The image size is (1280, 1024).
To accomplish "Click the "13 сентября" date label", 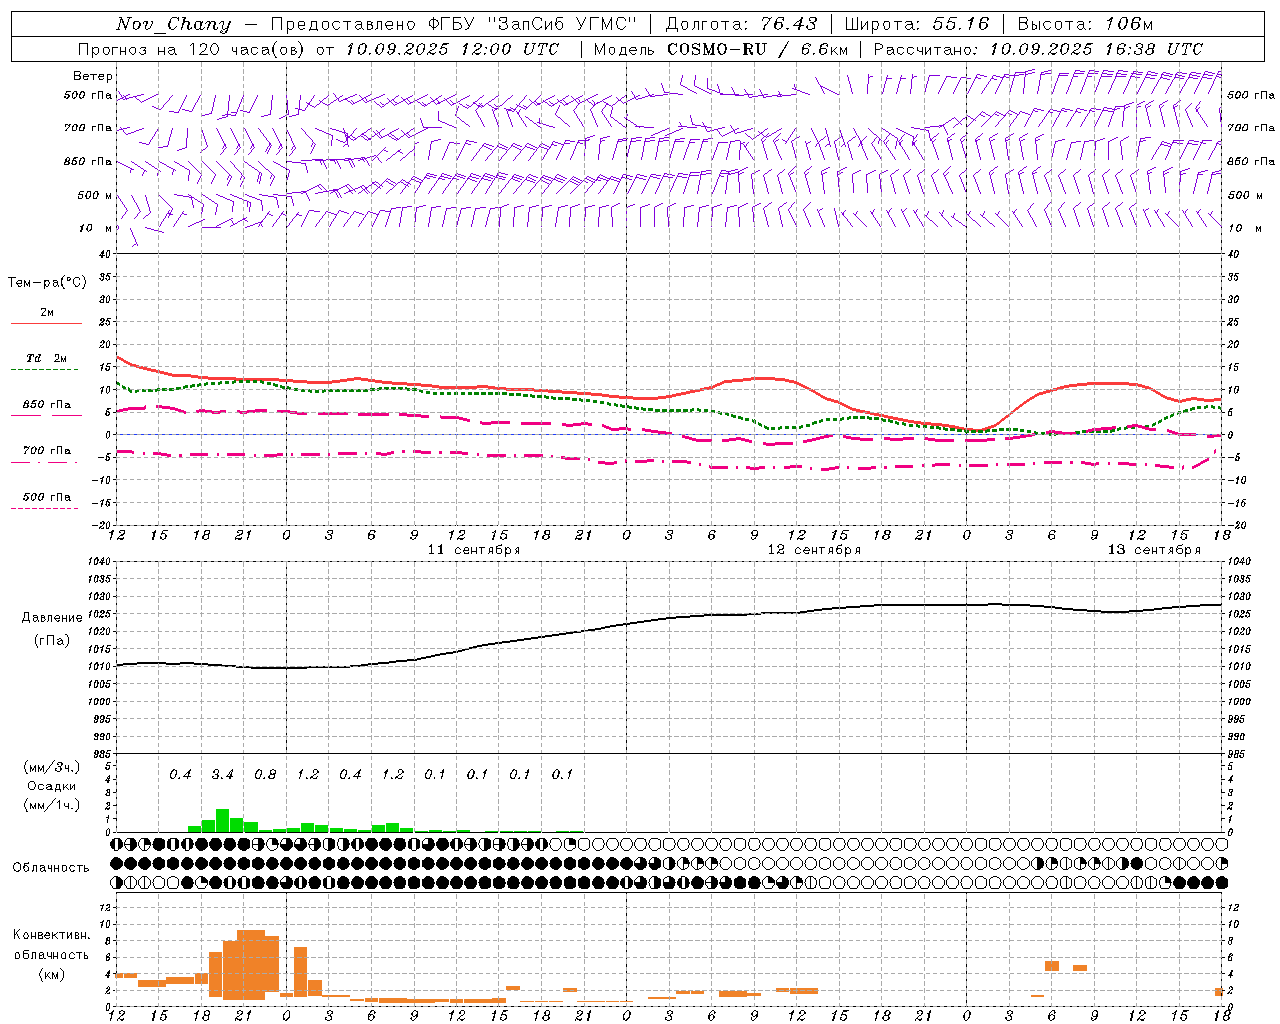I will pyautogui.click(x=1154, y=550).
